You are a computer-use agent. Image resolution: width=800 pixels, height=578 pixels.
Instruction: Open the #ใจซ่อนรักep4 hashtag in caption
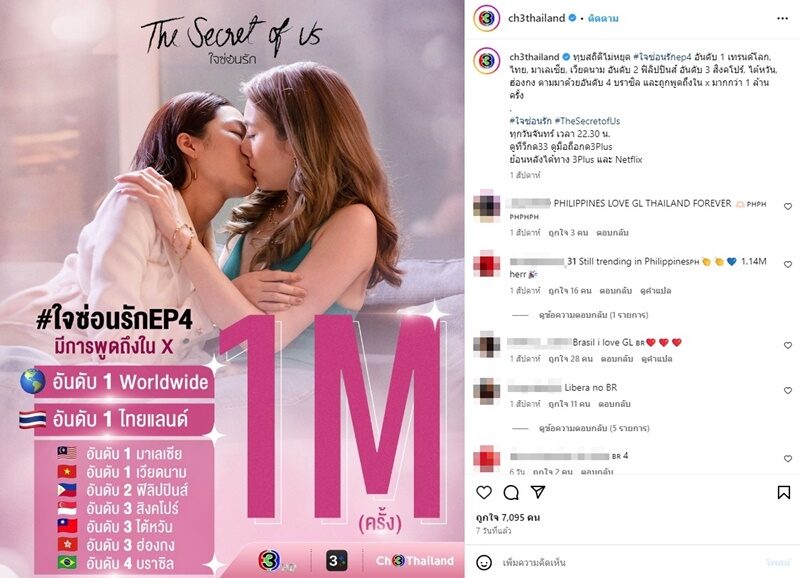pos(666,57)
